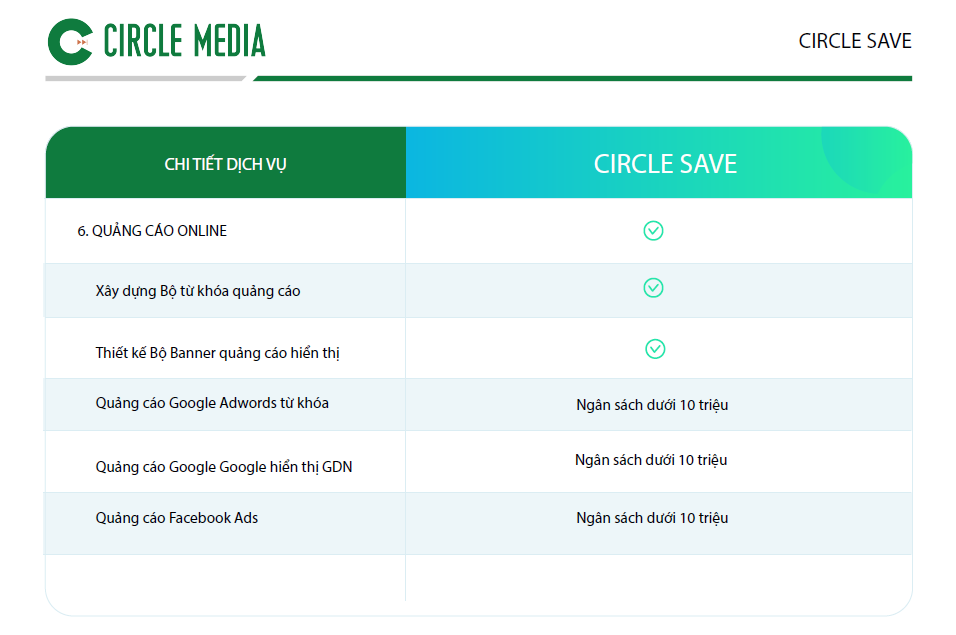This screenshot has height=635, width=956.
Task: Click the budget text for Google GDN
Action: click(651, 459)
